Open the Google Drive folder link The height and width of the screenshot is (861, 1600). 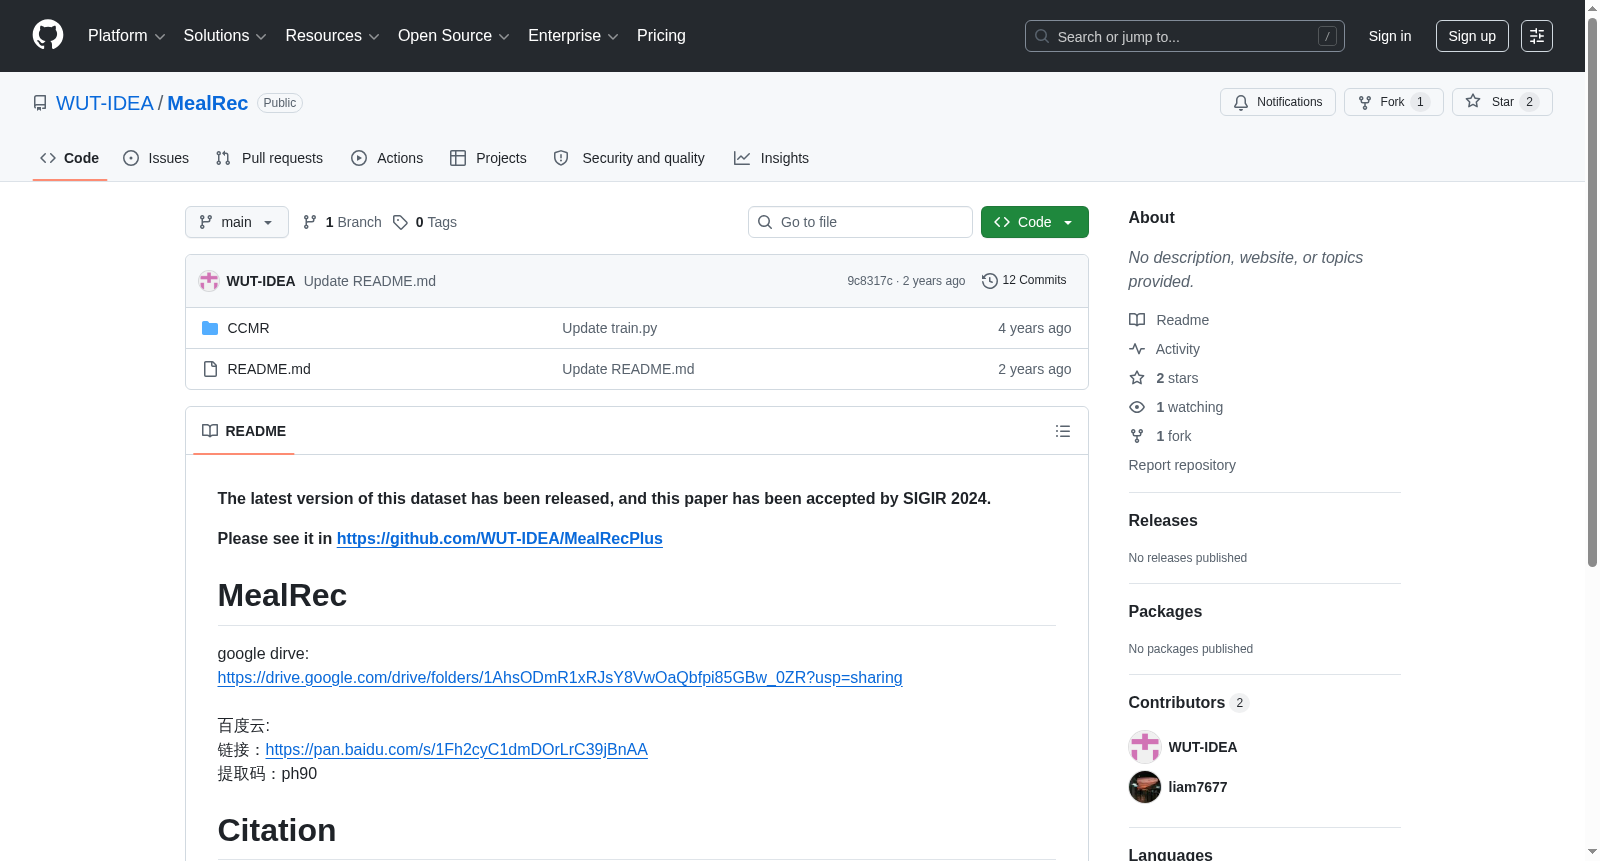click(560, 677)
